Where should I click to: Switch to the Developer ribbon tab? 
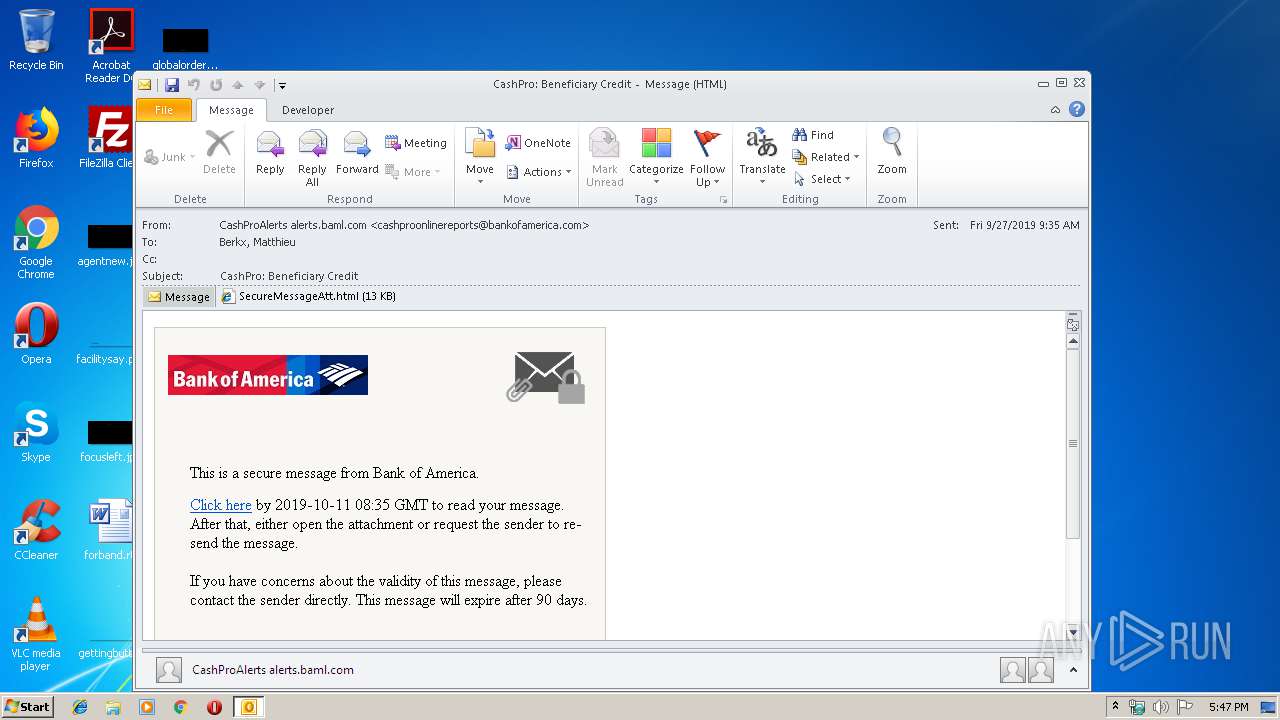pyautogui.click(x=308, y=110)
